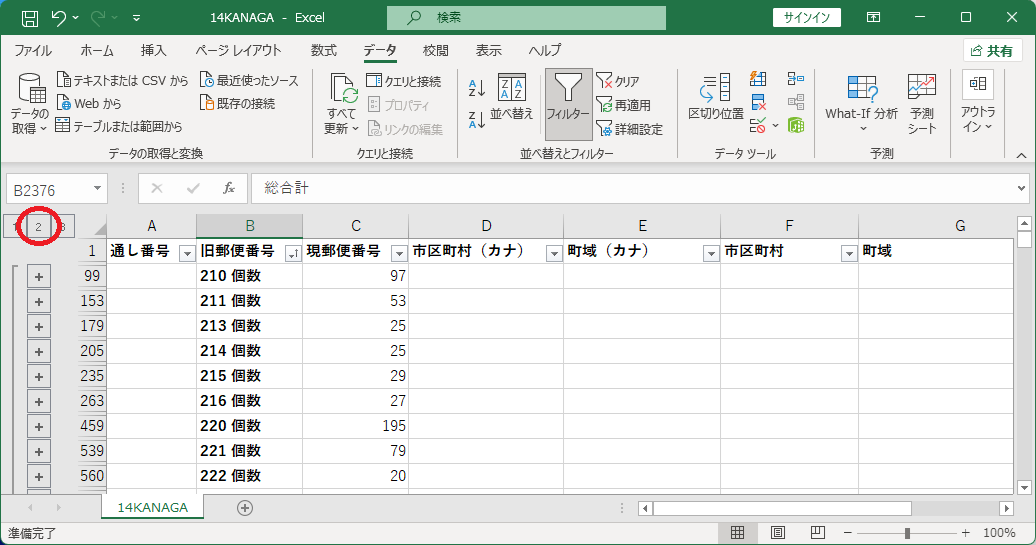Switch to View (表示) tab
Screen dimensions: 1036x545
tap(489, 51)
